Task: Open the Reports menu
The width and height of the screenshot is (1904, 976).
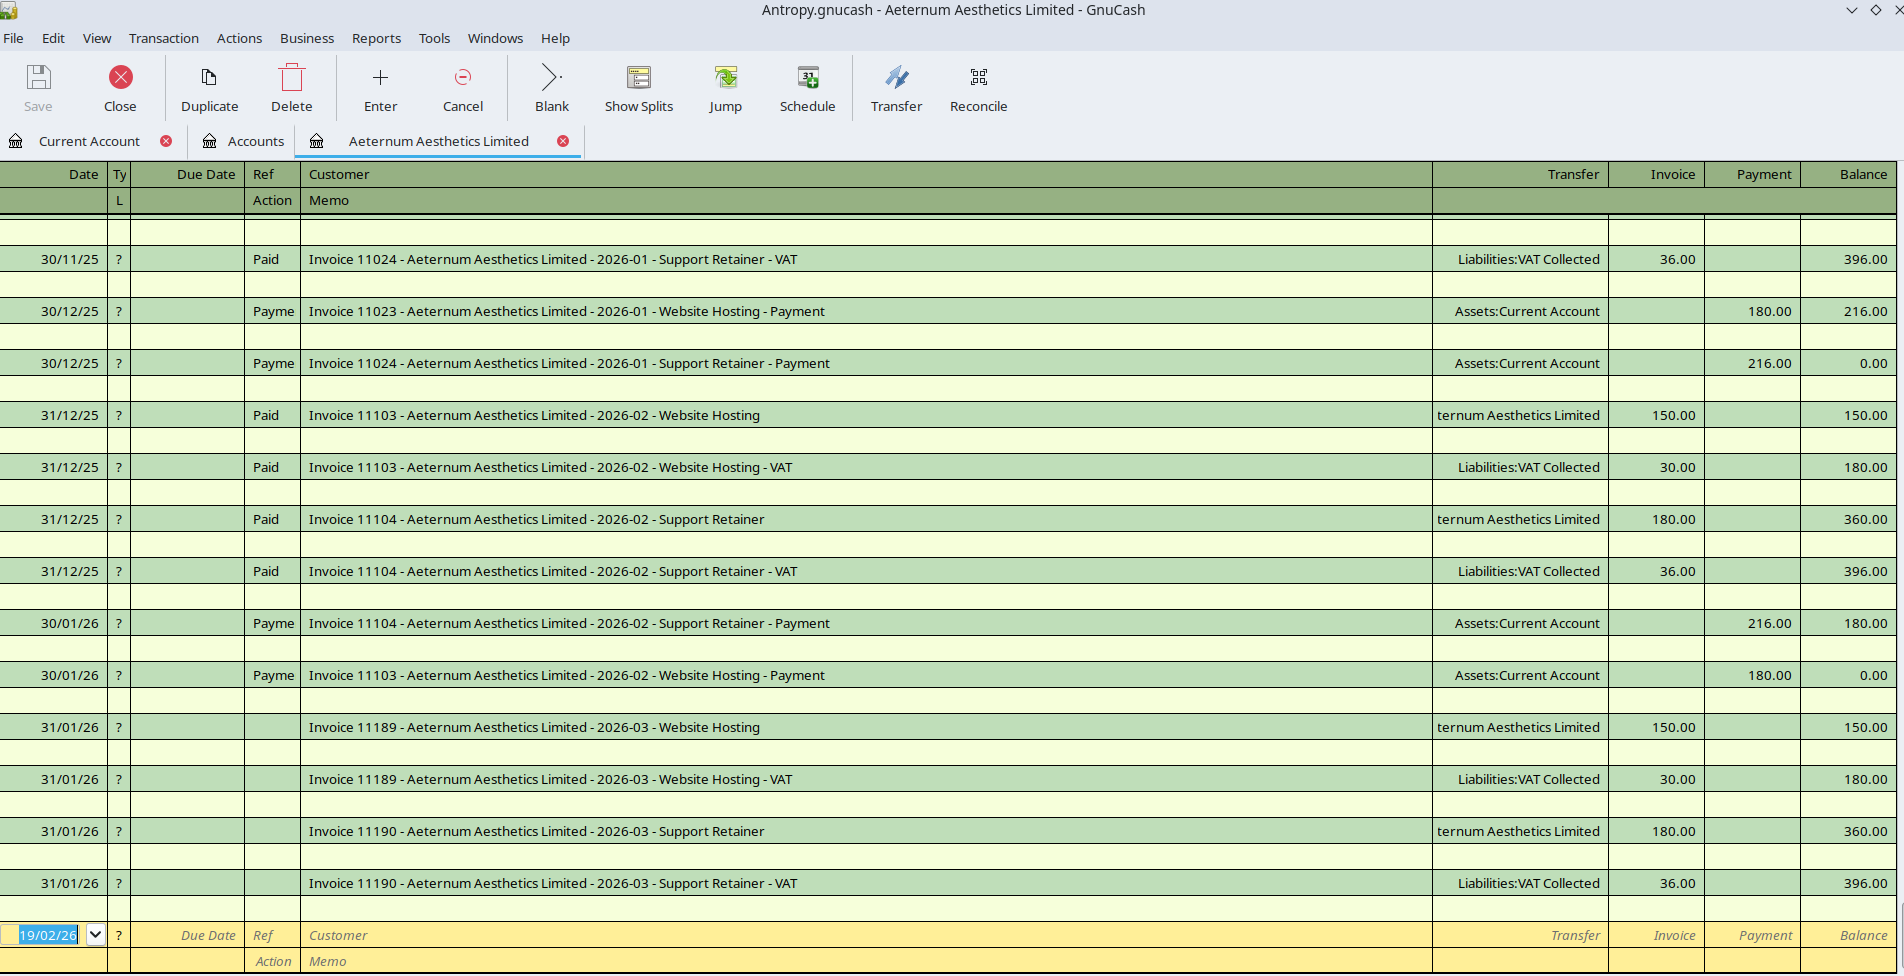Action: 376,38
